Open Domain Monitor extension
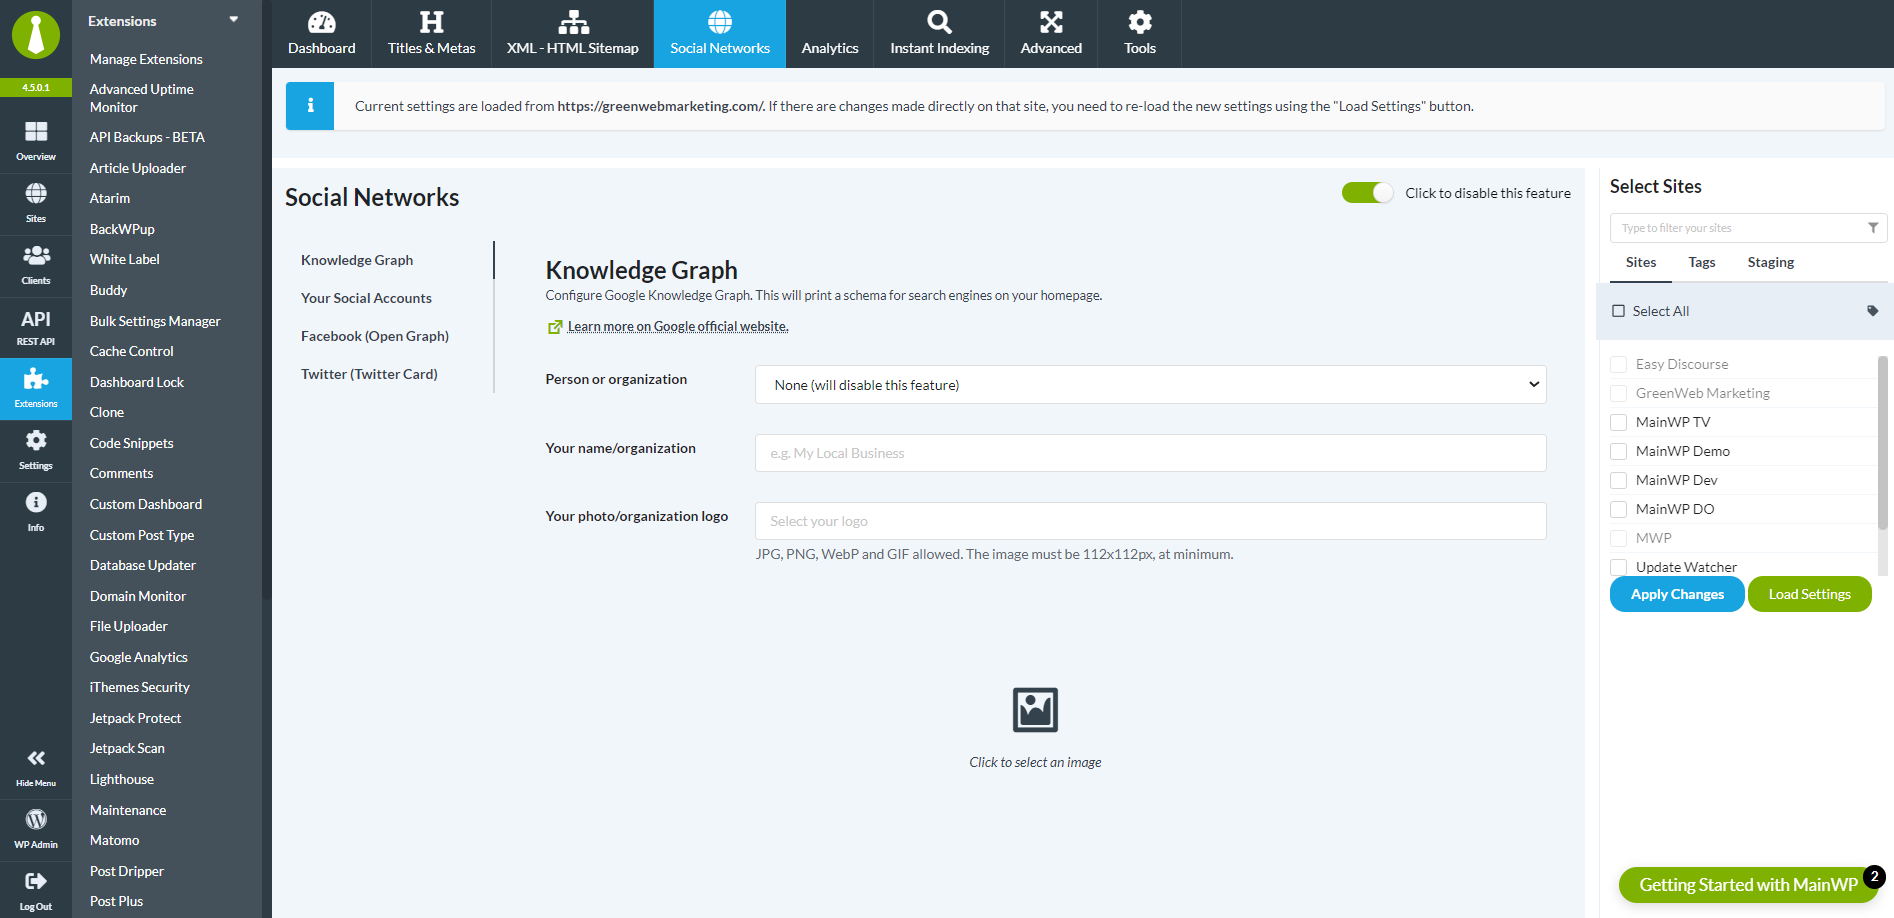 click(138, 596)
